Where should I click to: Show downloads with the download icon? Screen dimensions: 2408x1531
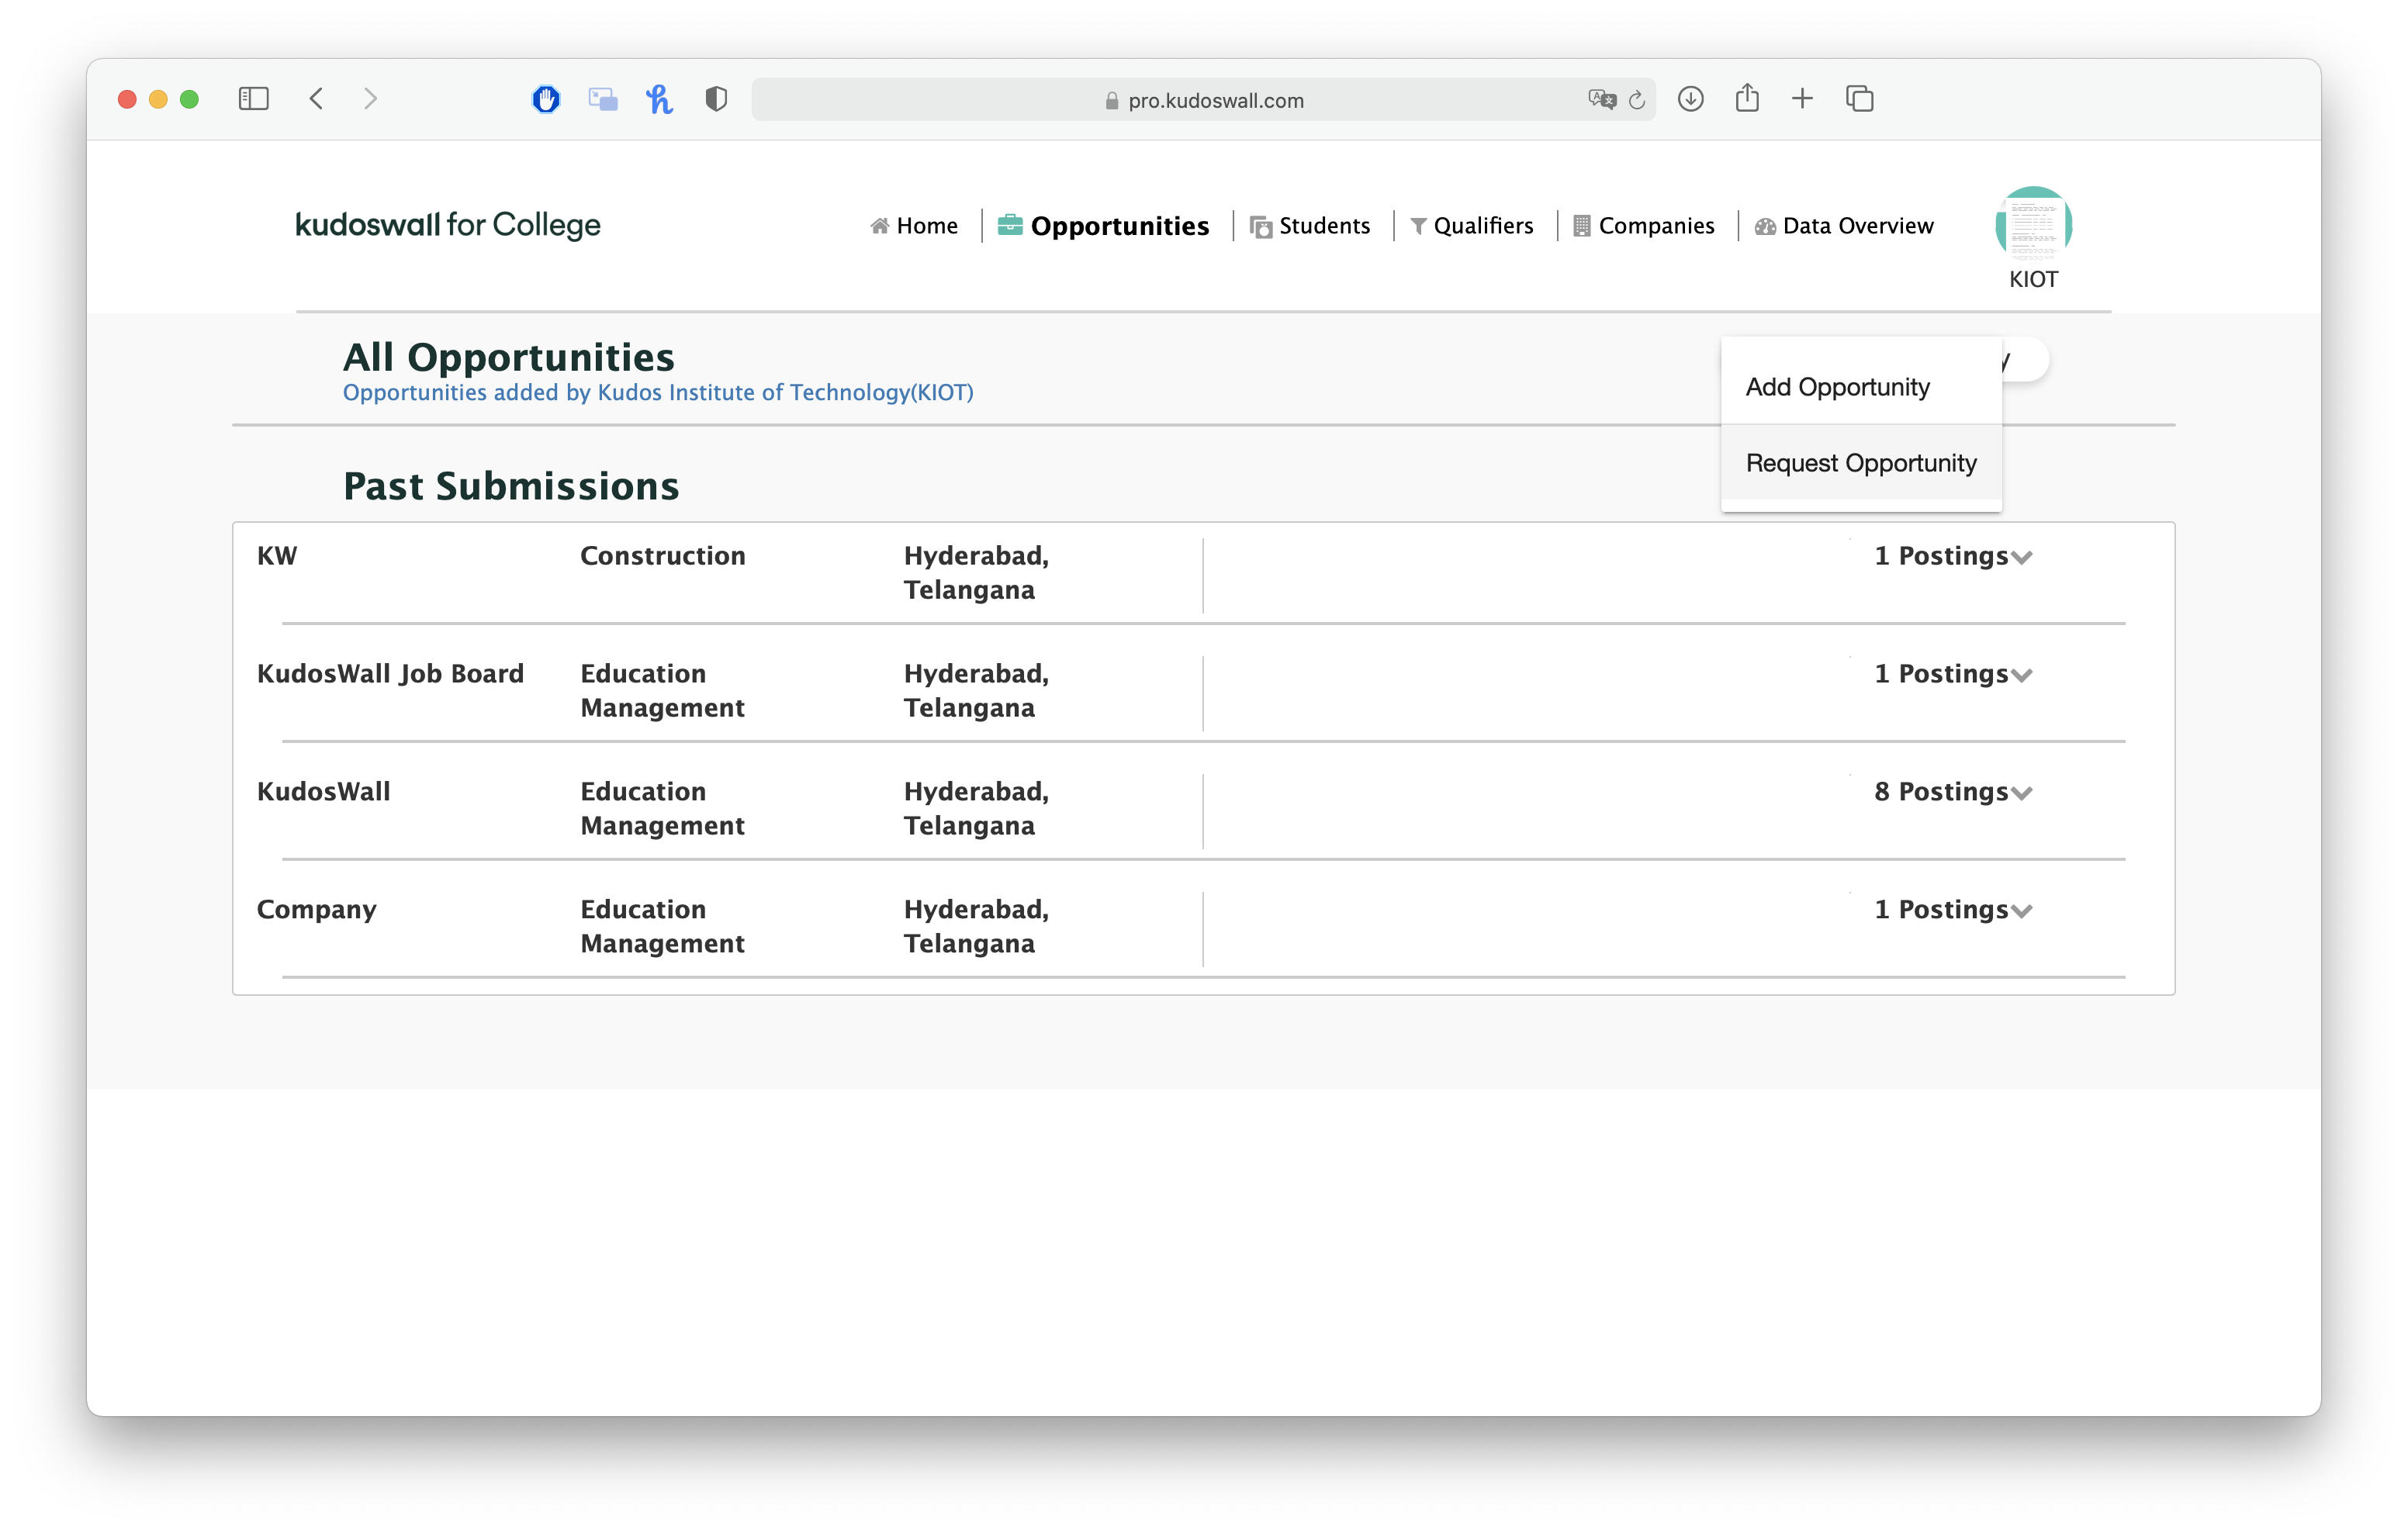(x=1691, y=98)
